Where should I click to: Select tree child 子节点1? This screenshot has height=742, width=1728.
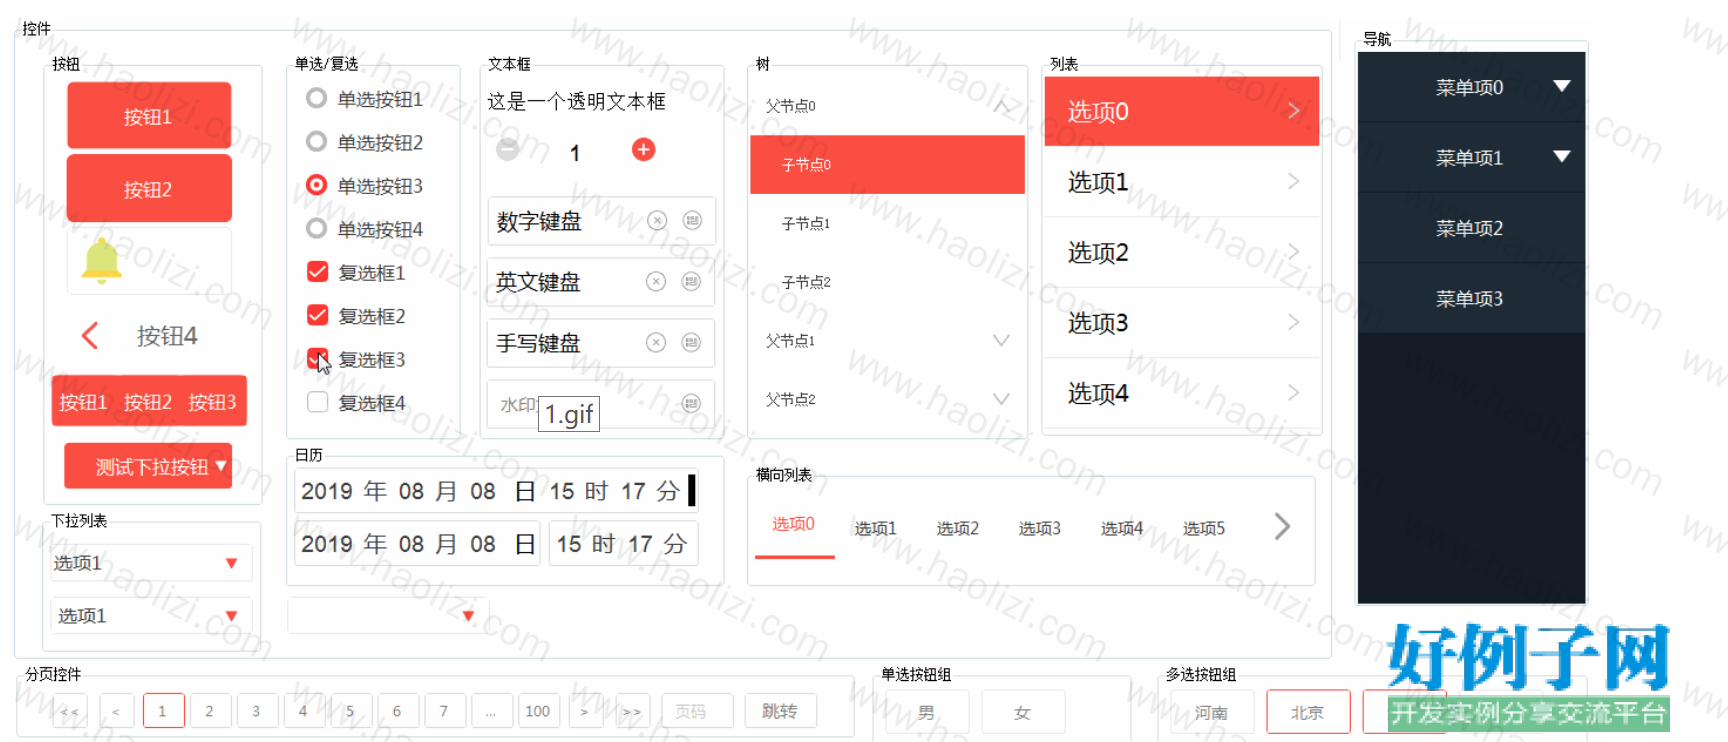(887, 223)
